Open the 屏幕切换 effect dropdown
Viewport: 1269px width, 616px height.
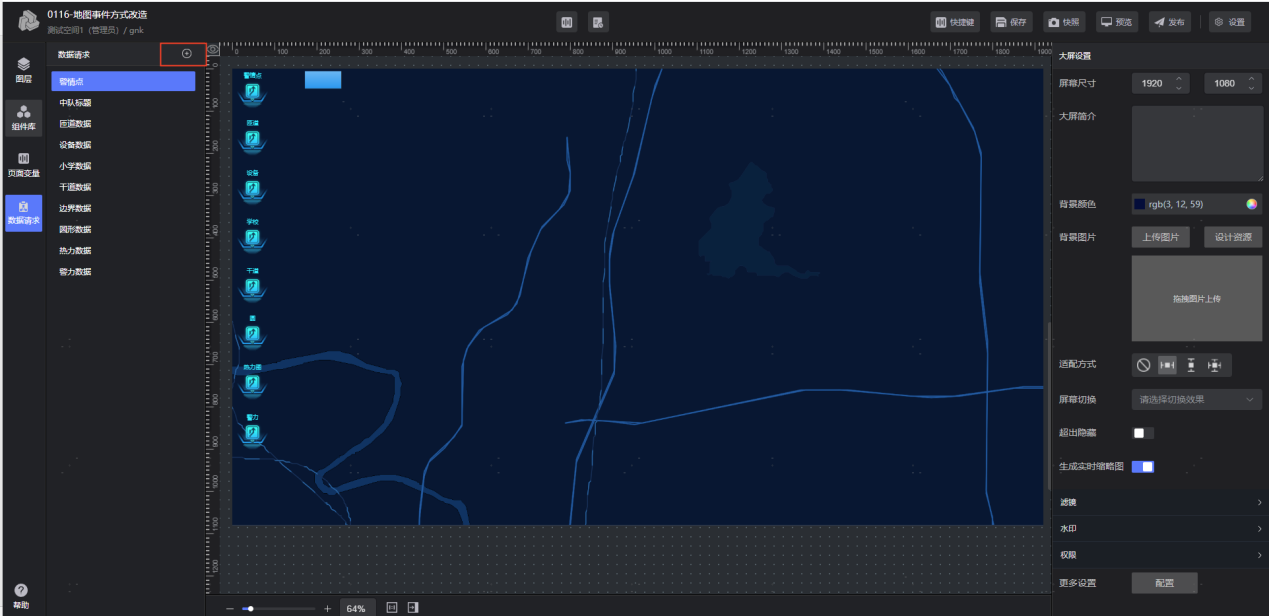click(1196, 399)
